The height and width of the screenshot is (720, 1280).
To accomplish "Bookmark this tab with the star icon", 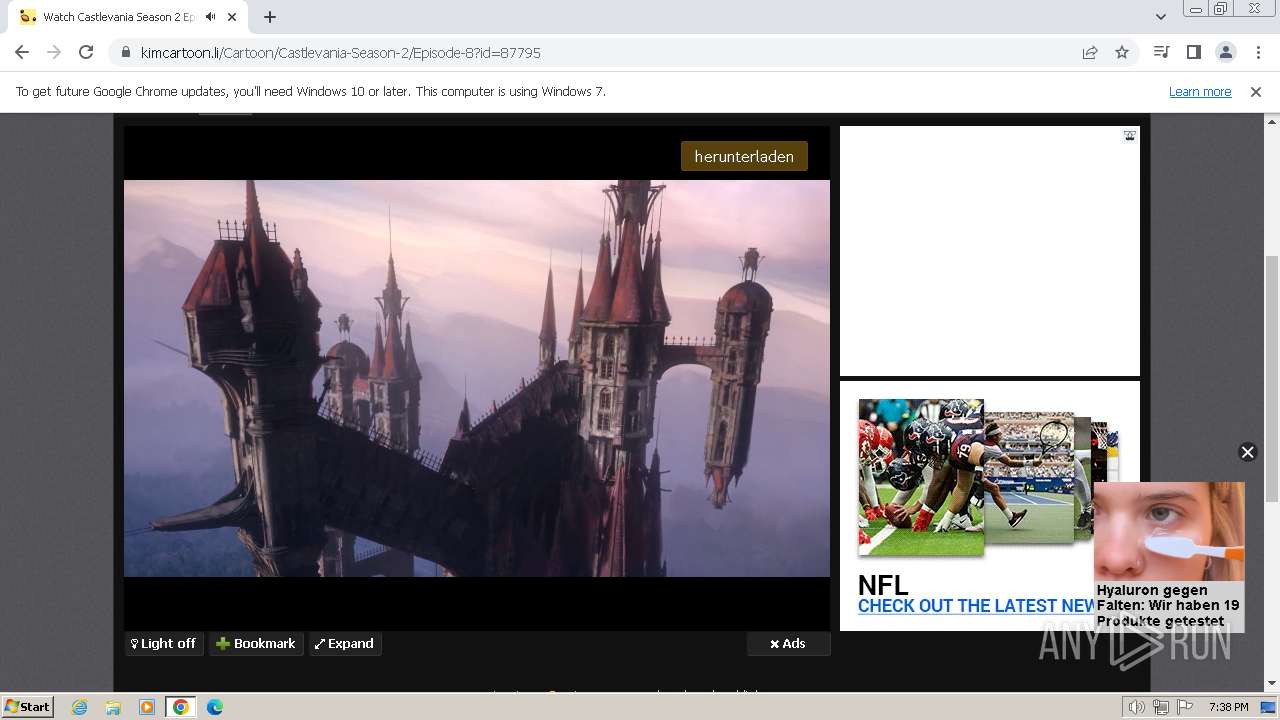I will [x=1122, y=52].
